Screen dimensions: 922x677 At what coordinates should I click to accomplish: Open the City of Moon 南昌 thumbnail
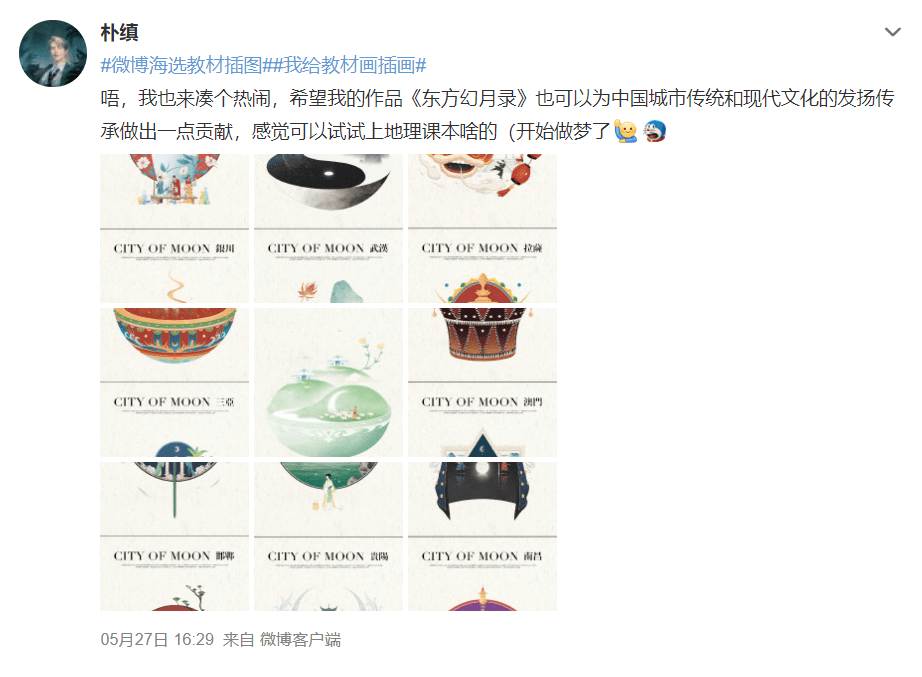point(483,536)
